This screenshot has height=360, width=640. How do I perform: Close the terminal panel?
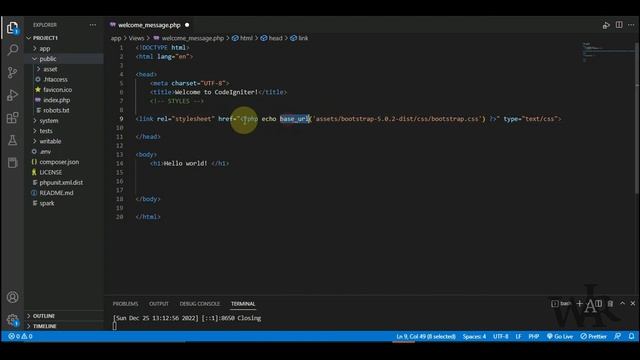click(x=632, y=303)
